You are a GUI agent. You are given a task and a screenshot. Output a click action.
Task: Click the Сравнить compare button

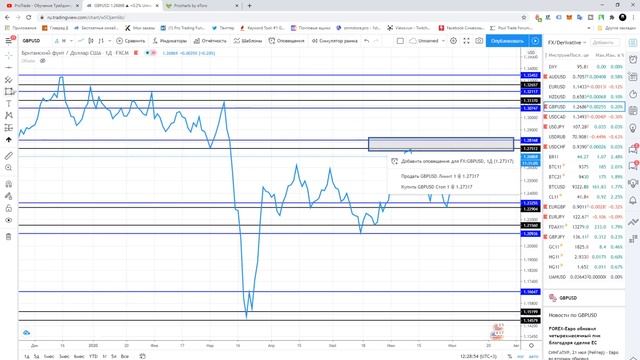click(131, 41)
